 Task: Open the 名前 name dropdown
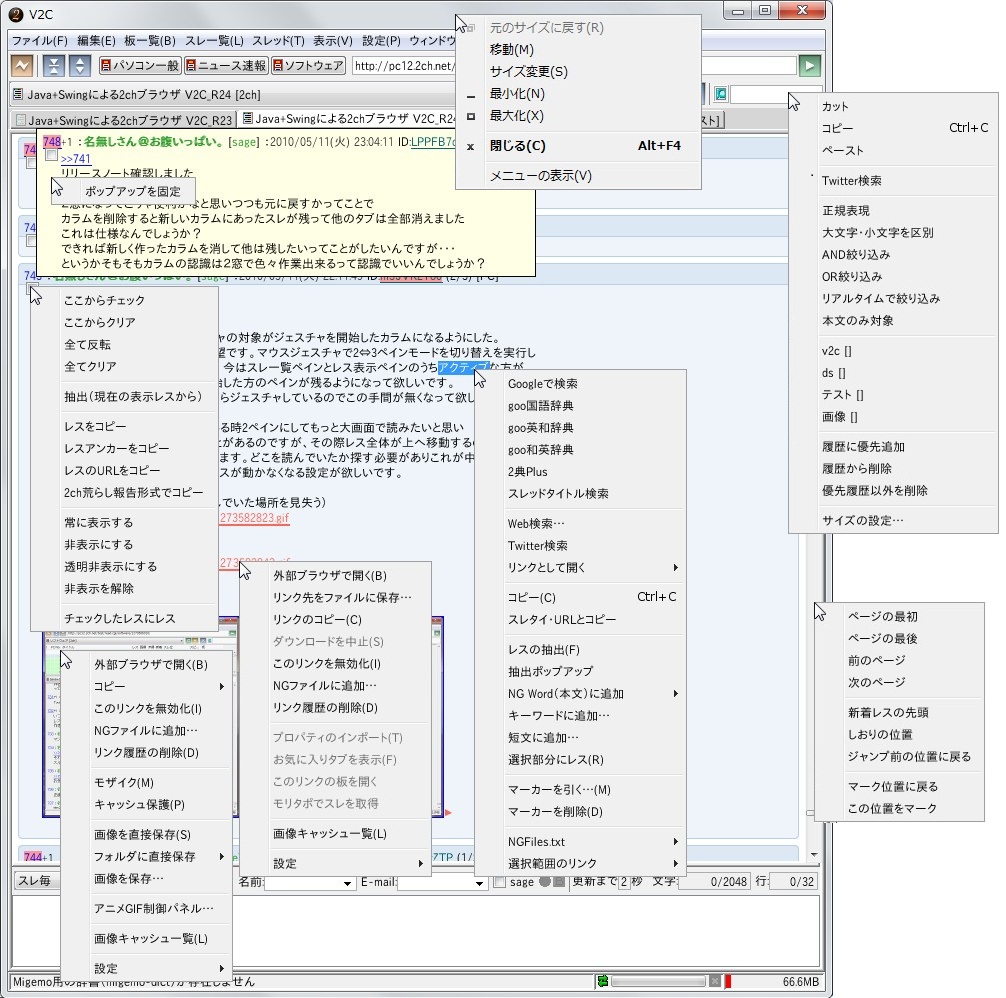pyautogui.click(x=347, y=883)
